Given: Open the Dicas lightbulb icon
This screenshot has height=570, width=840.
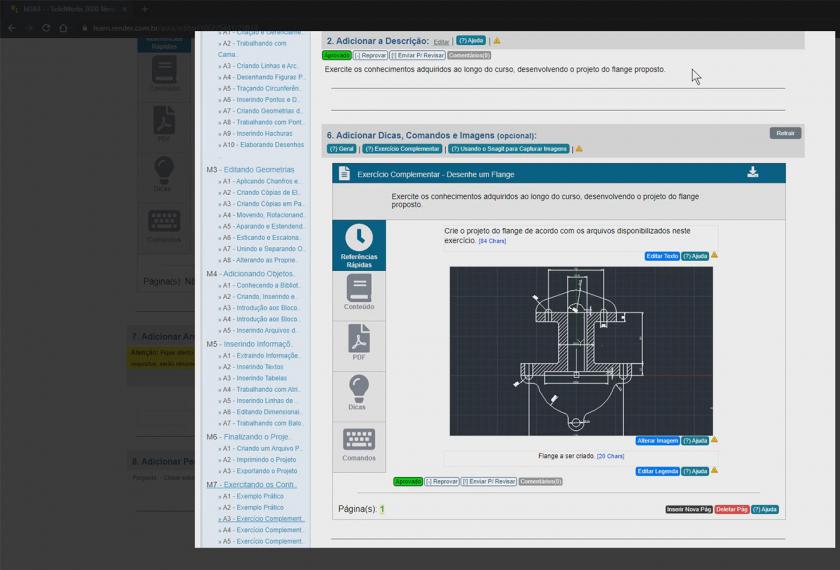Looking at the screenshot, I should pyautogui.click(x=358, y=393).
